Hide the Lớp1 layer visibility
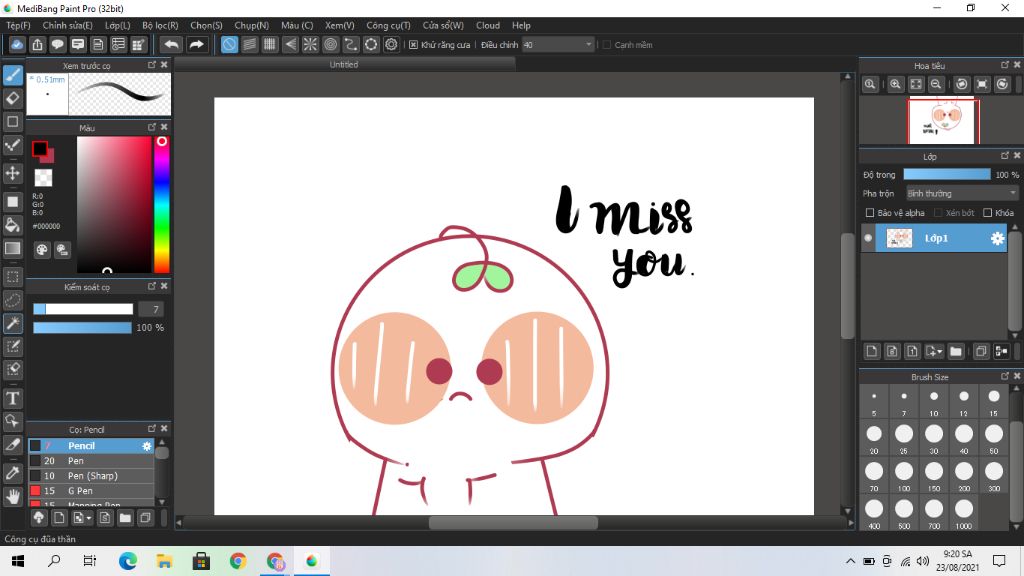The image size is (1024, 576). tap(868, 238)
